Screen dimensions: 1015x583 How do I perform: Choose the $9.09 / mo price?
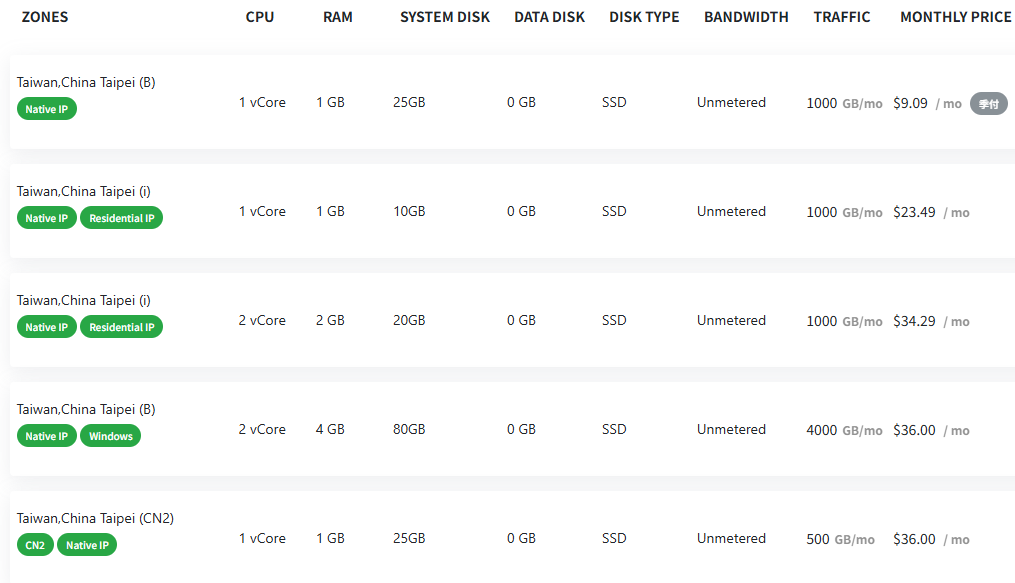click(927, 104)
